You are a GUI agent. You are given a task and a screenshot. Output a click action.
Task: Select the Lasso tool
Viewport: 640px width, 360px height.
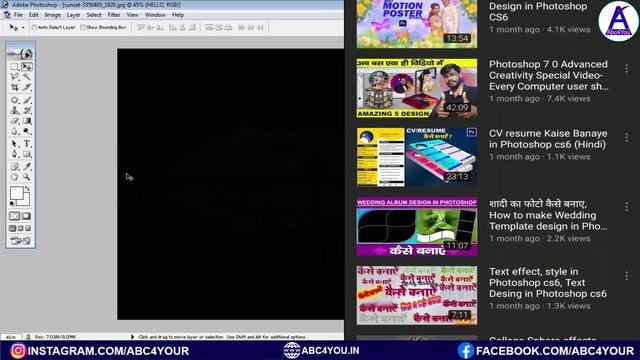(15, 77)
